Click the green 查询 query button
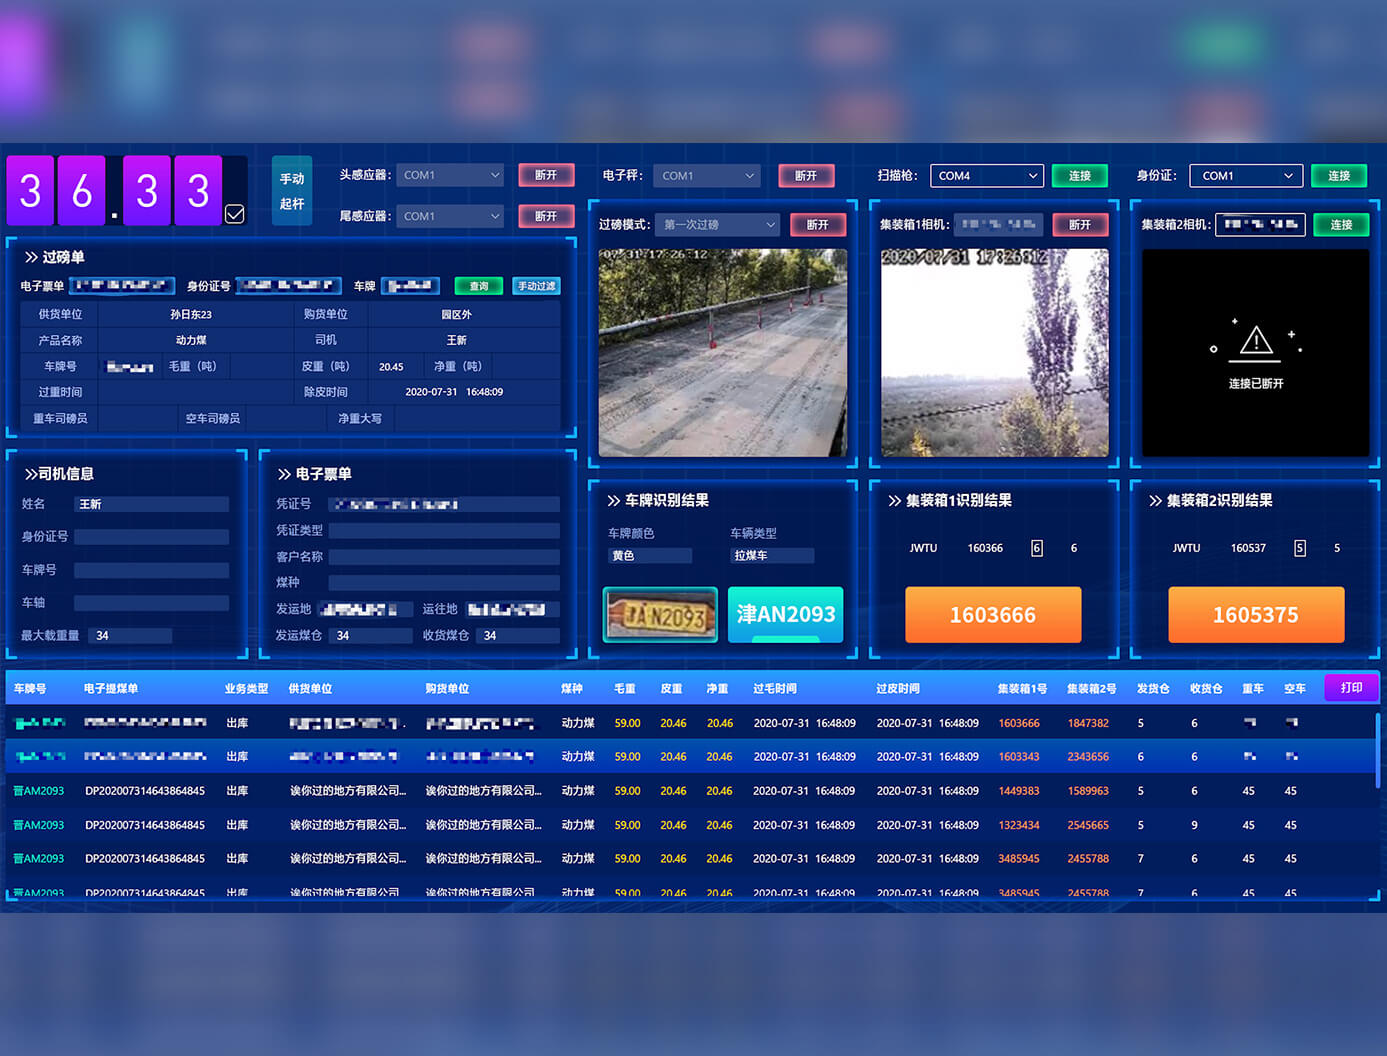The width and height of the screenshot is (1387, 1056). coord(479,286)
